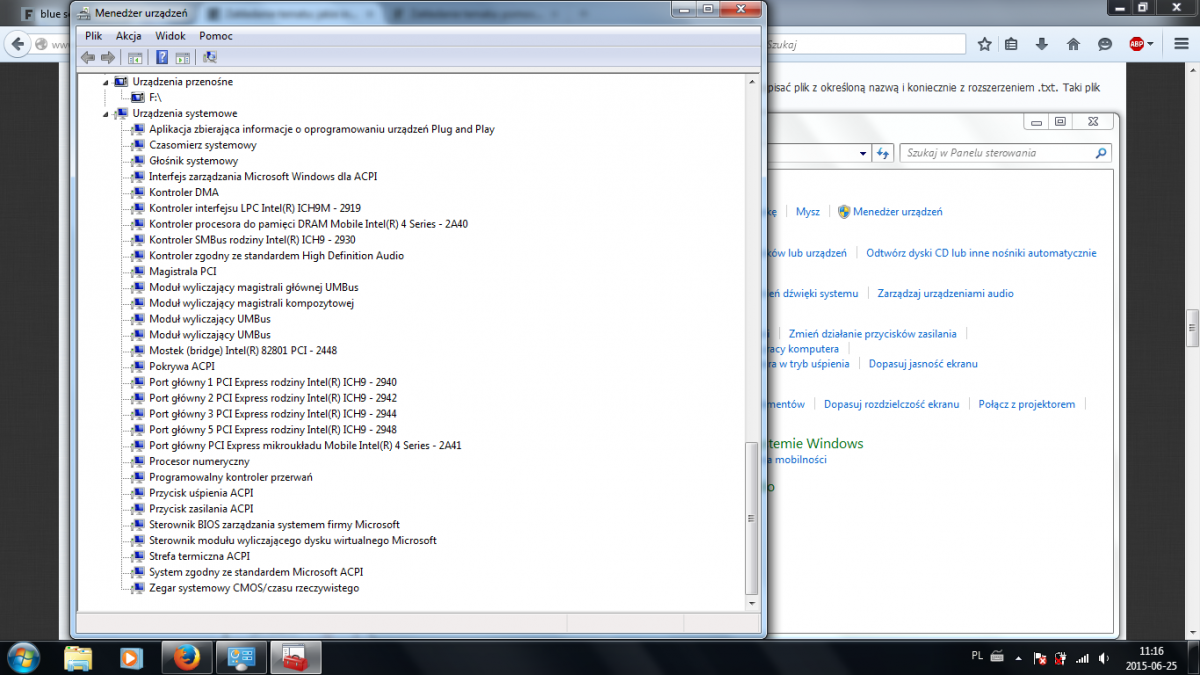Image resolution: width=1200 pixels, height=675 pixels.
Task: Show hidden system tray icons arrow
Action: coord(1019,659)
